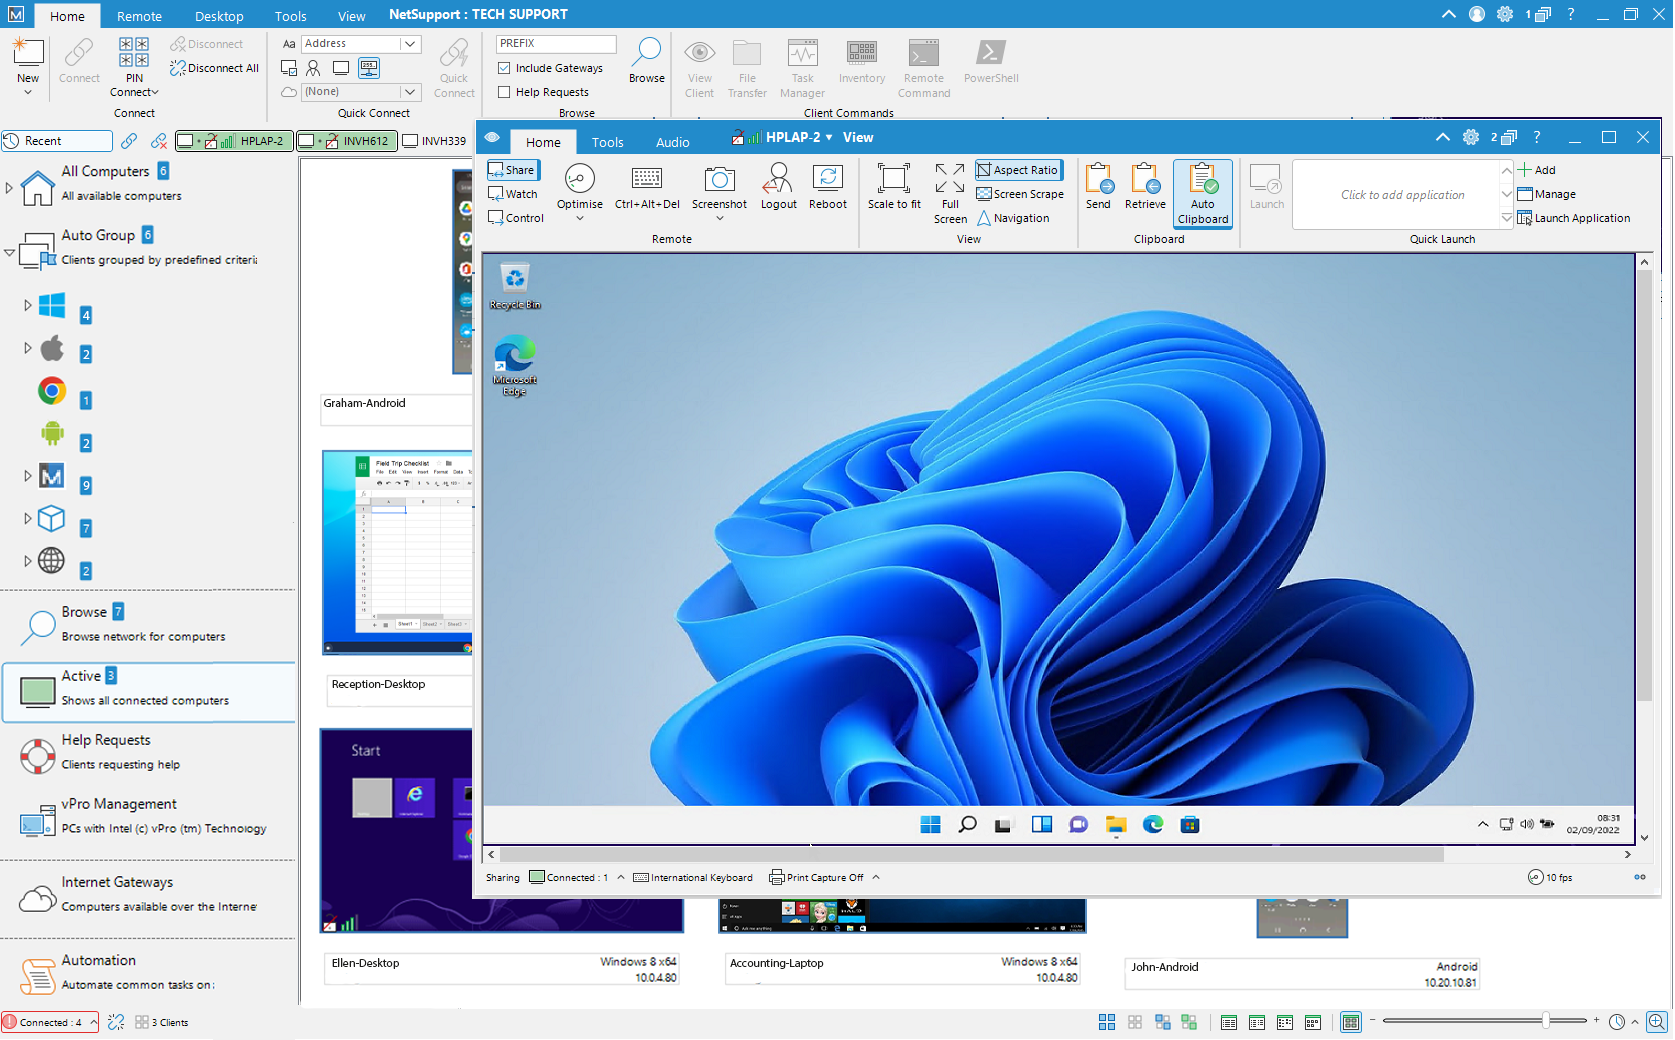Open the Remote ribbon tab

click(x=139, y=16)
